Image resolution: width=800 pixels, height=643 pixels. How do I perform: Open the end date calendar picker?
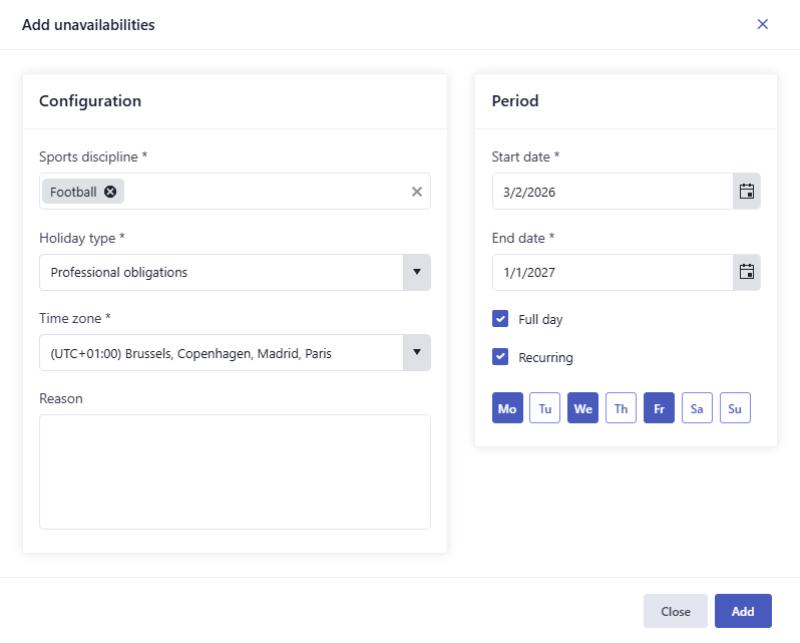745,271
